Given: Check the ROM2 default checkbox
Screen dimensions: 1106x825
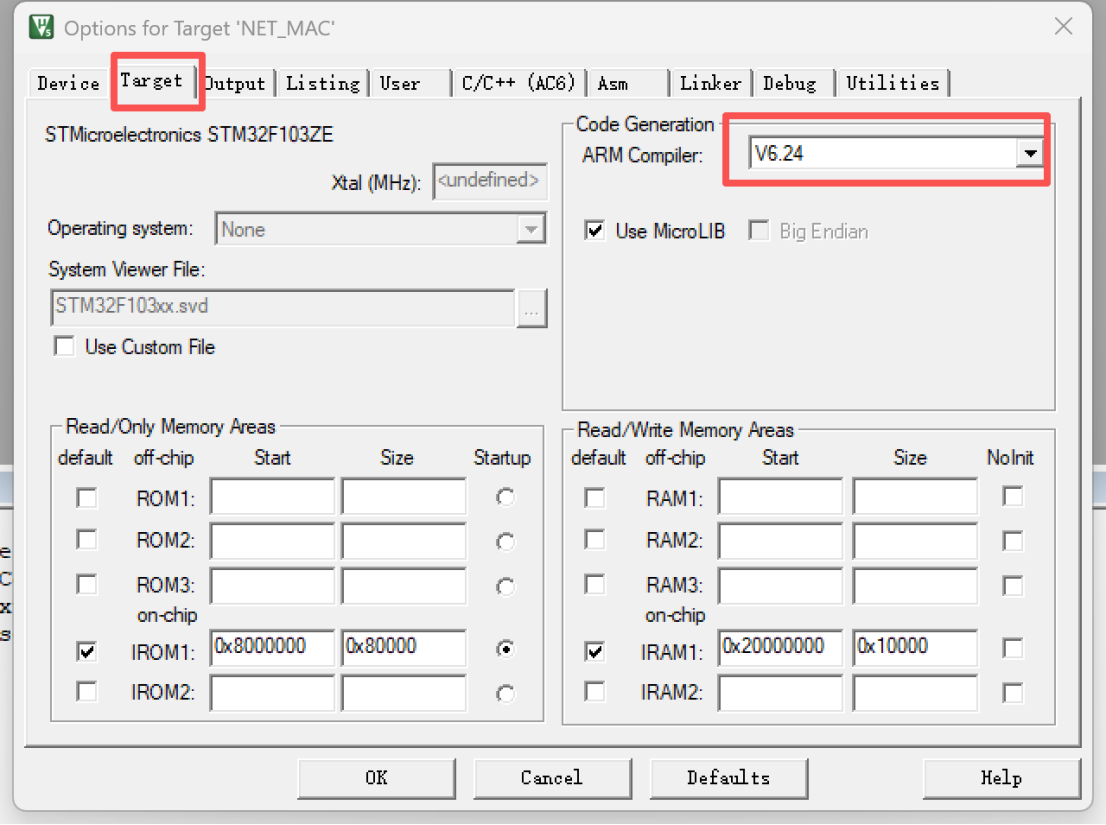Looking at the screenshot, I should (87, 540).
